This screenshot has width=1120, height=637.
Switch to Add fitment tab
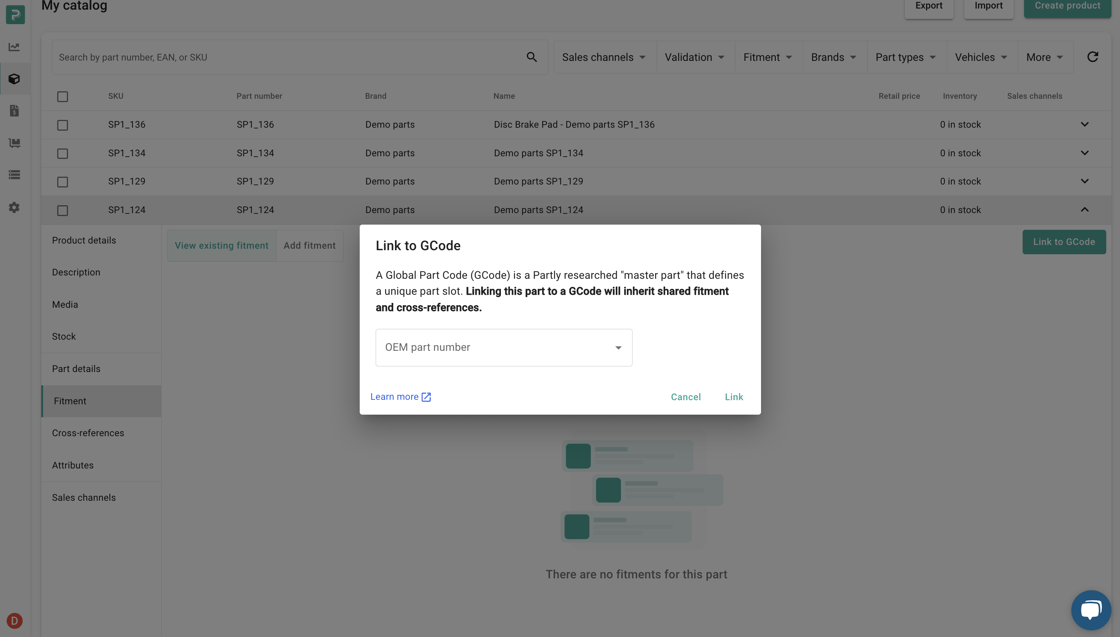coord(309,246)
